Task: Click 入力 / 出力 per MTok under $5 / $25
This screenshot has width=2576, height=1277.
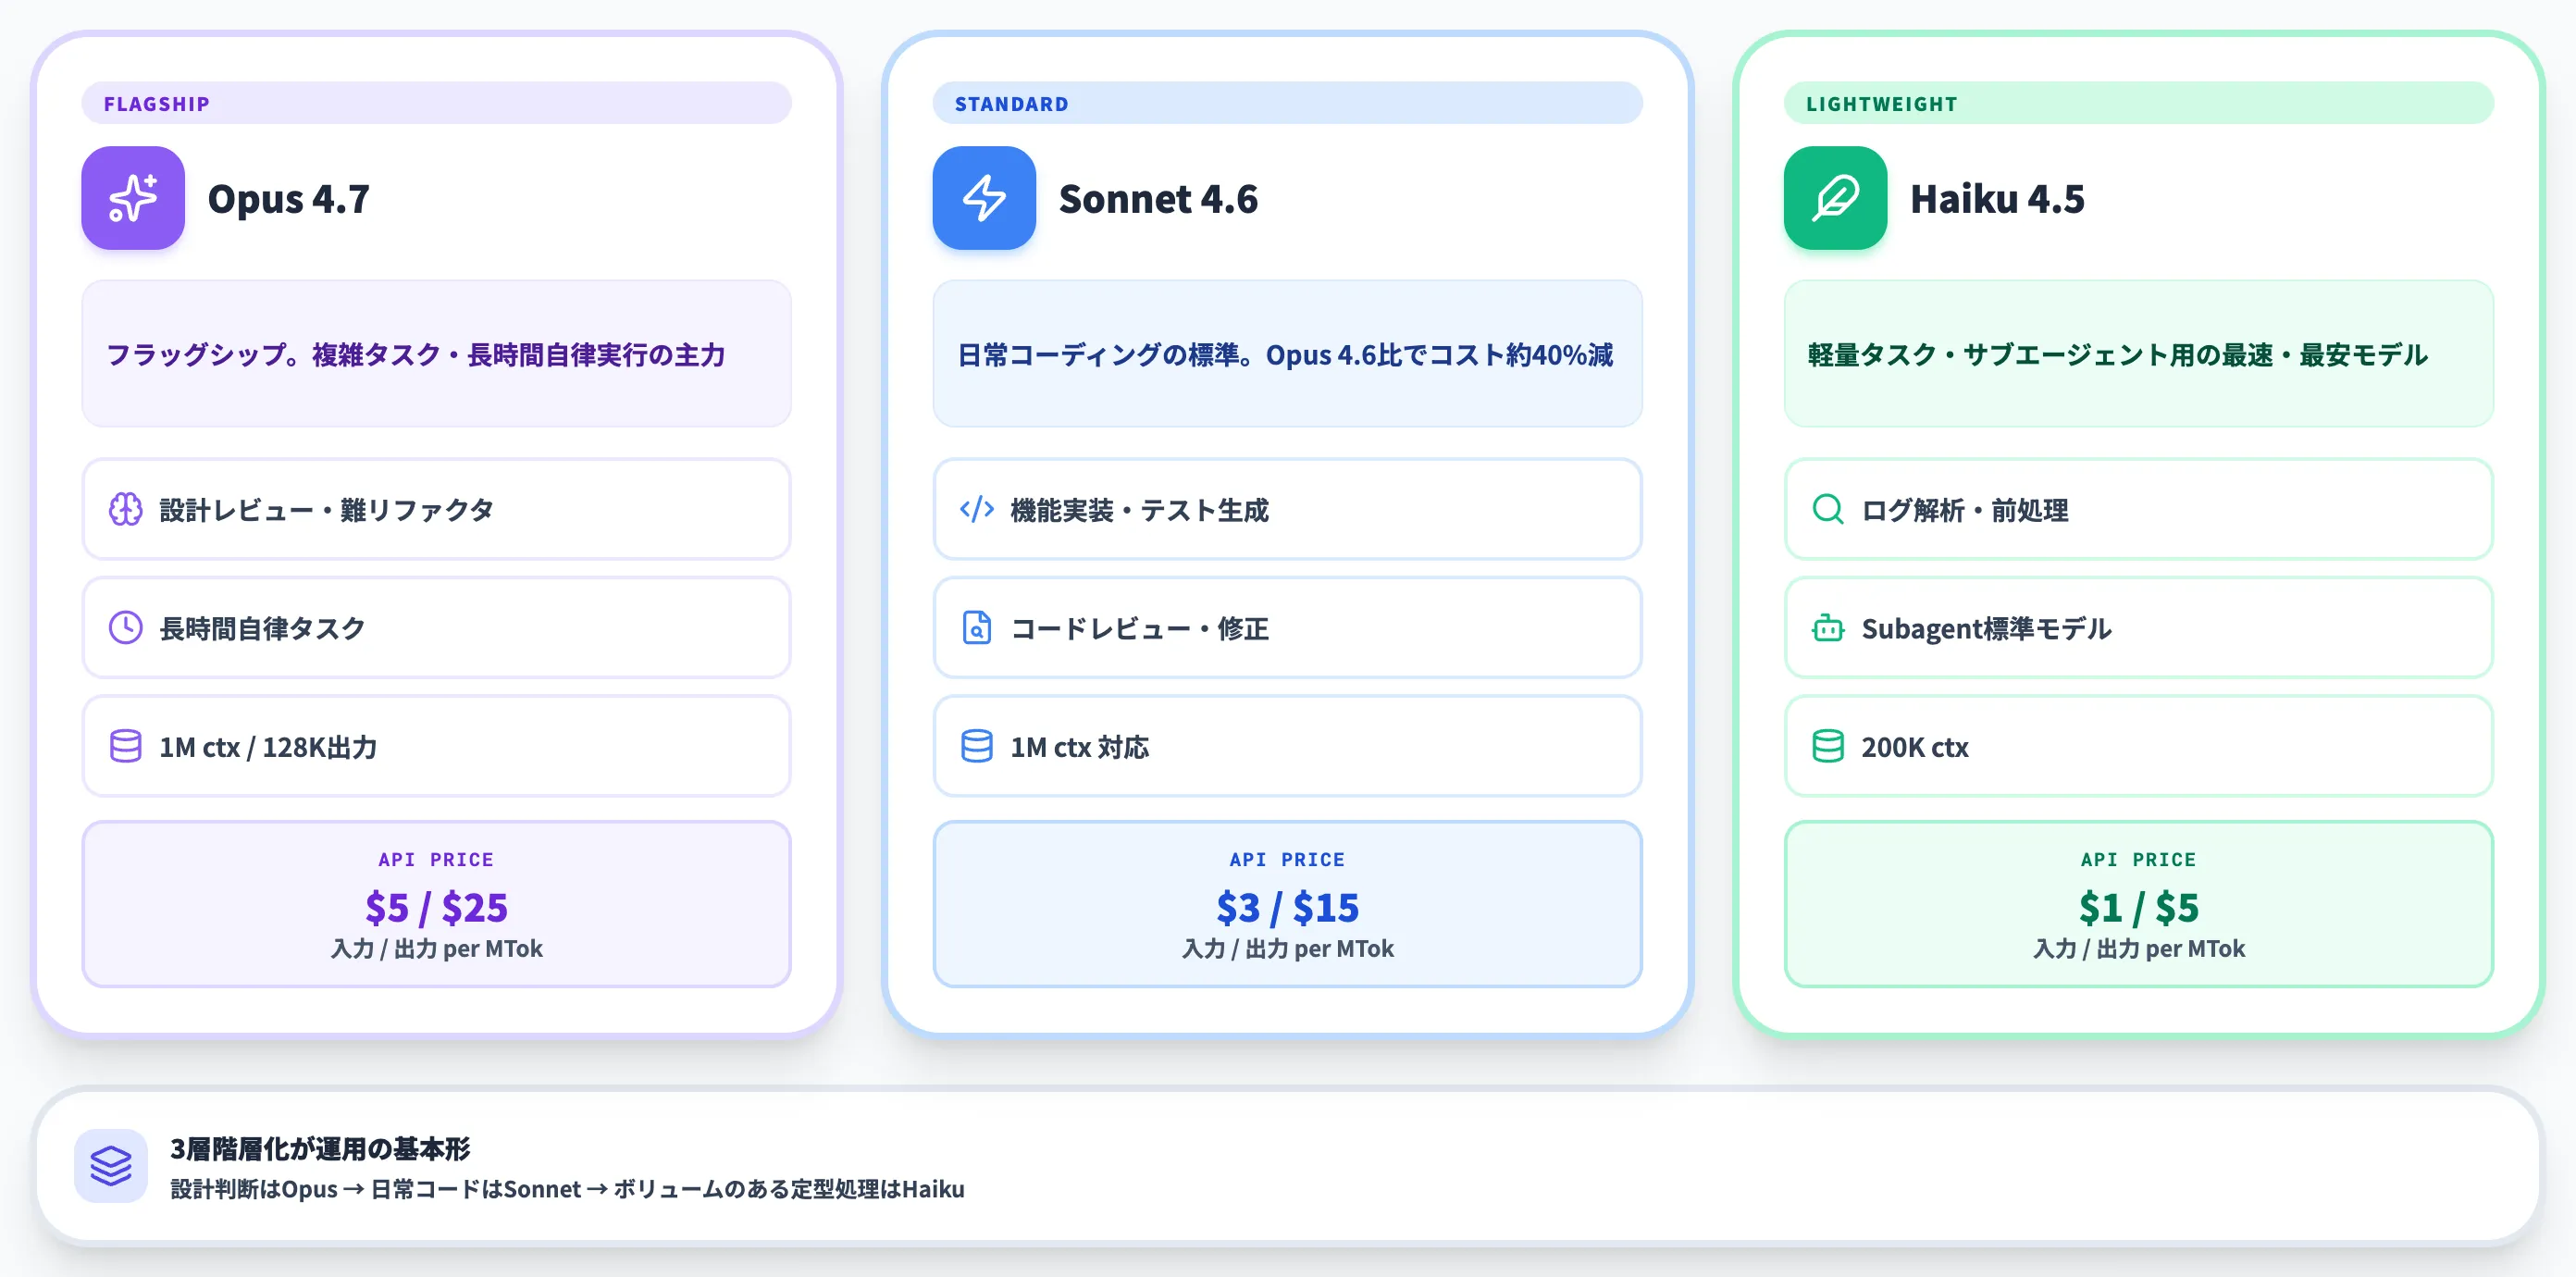Action: tap(437, 948)
